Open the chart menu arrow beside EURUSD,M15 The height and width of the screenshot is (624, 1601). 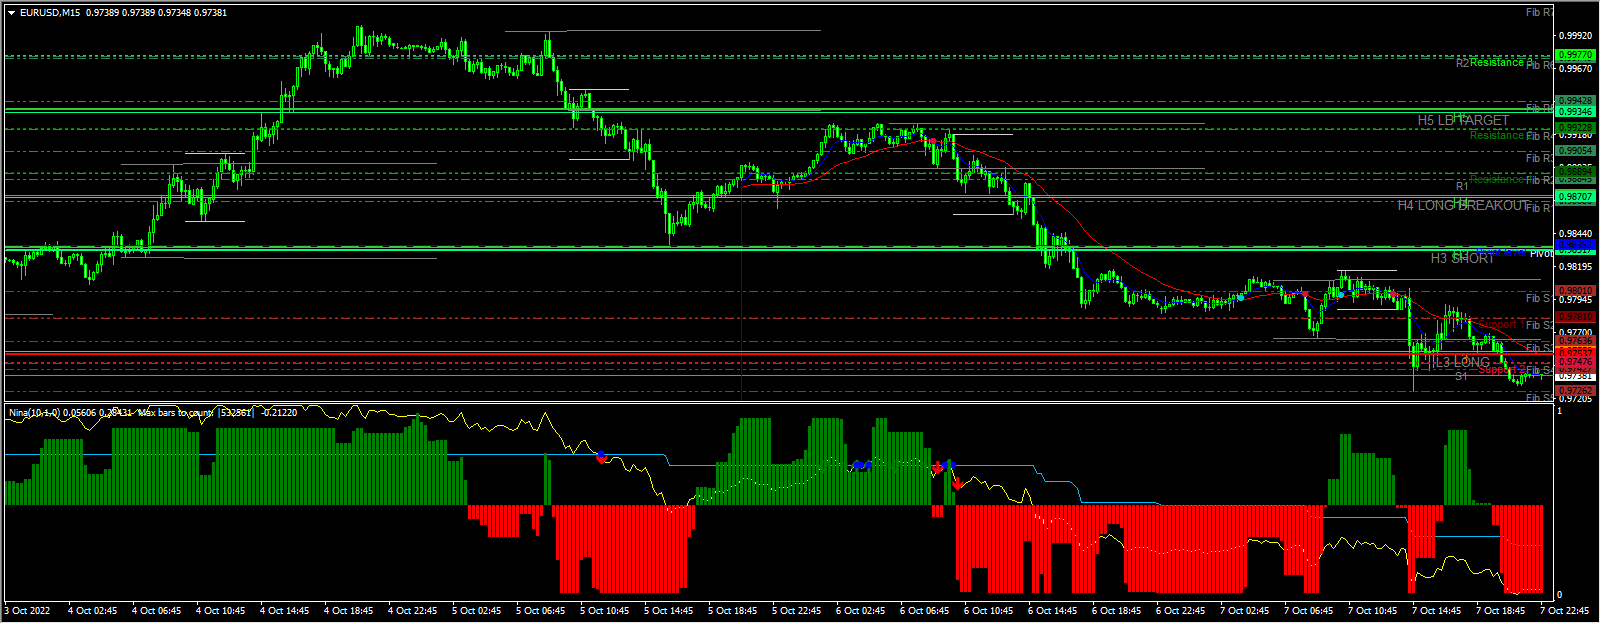[11, 13]
